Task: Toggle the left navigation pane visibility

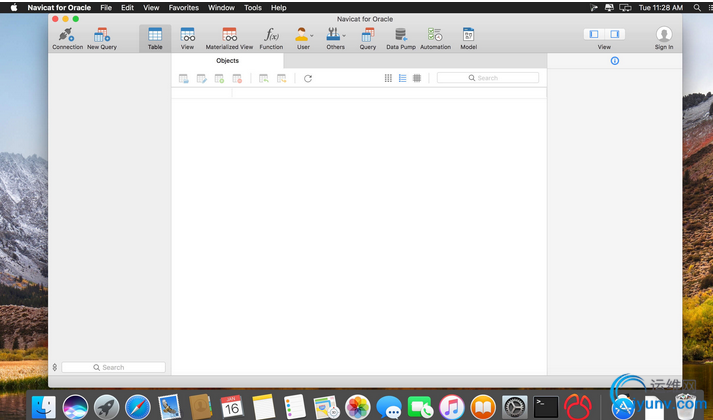Action: tap(594, 34)
